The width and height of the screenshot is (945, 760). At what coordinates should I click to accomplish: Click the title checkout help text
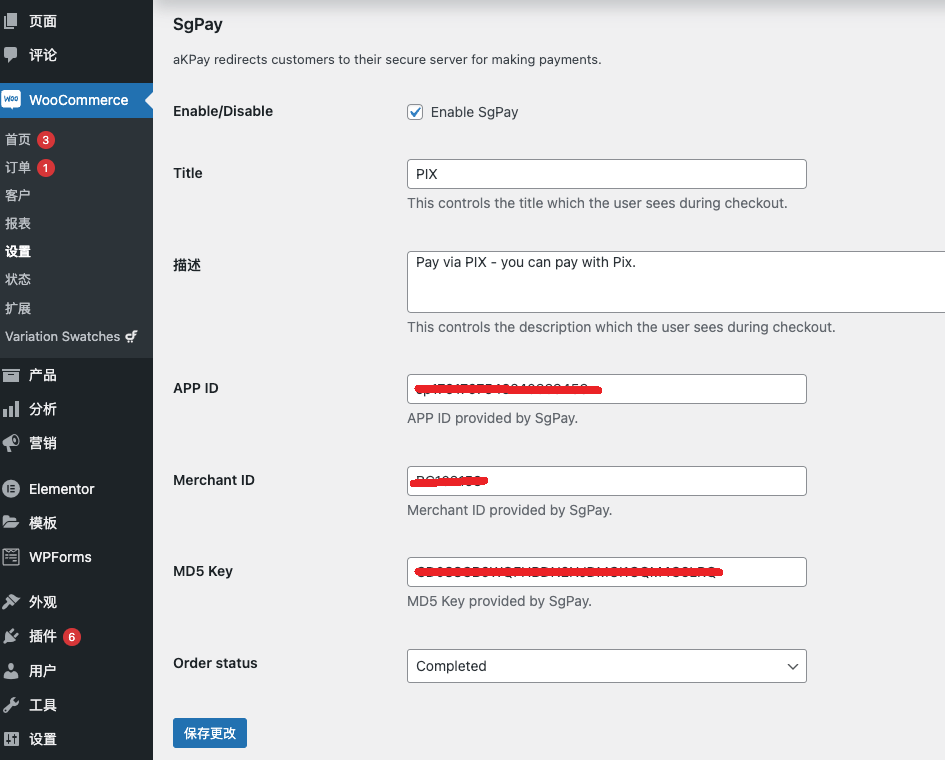597,203
